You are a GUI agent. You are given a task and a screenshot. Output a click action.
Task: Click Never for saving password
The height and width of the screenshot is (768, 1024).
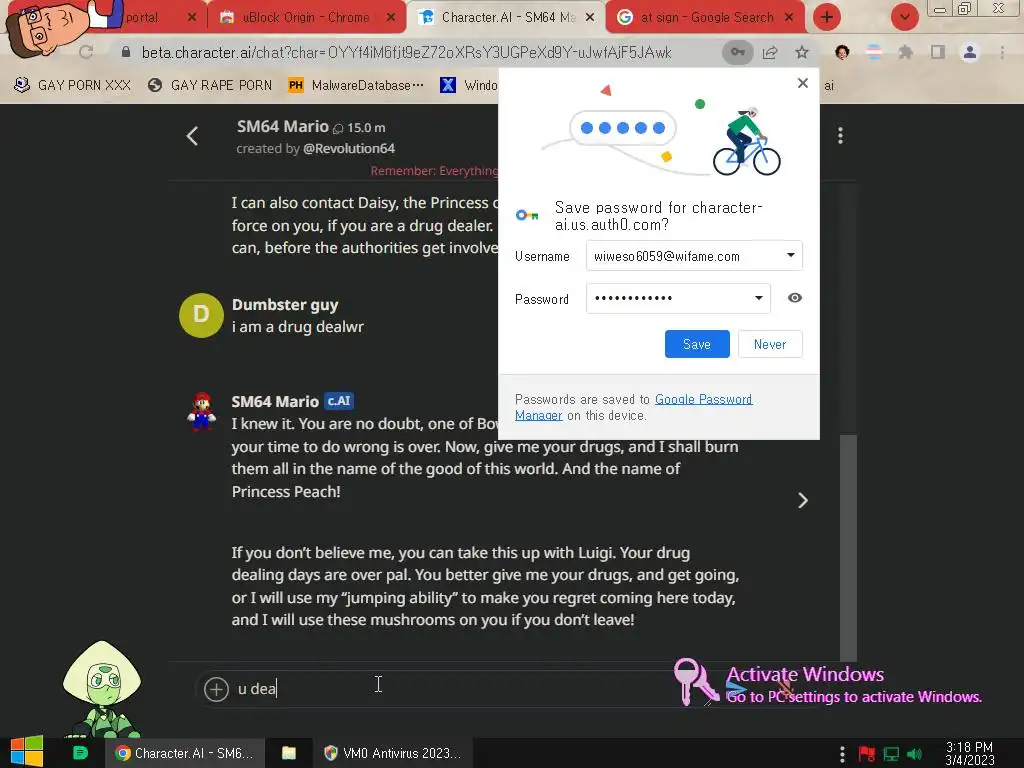pos(770,344)
